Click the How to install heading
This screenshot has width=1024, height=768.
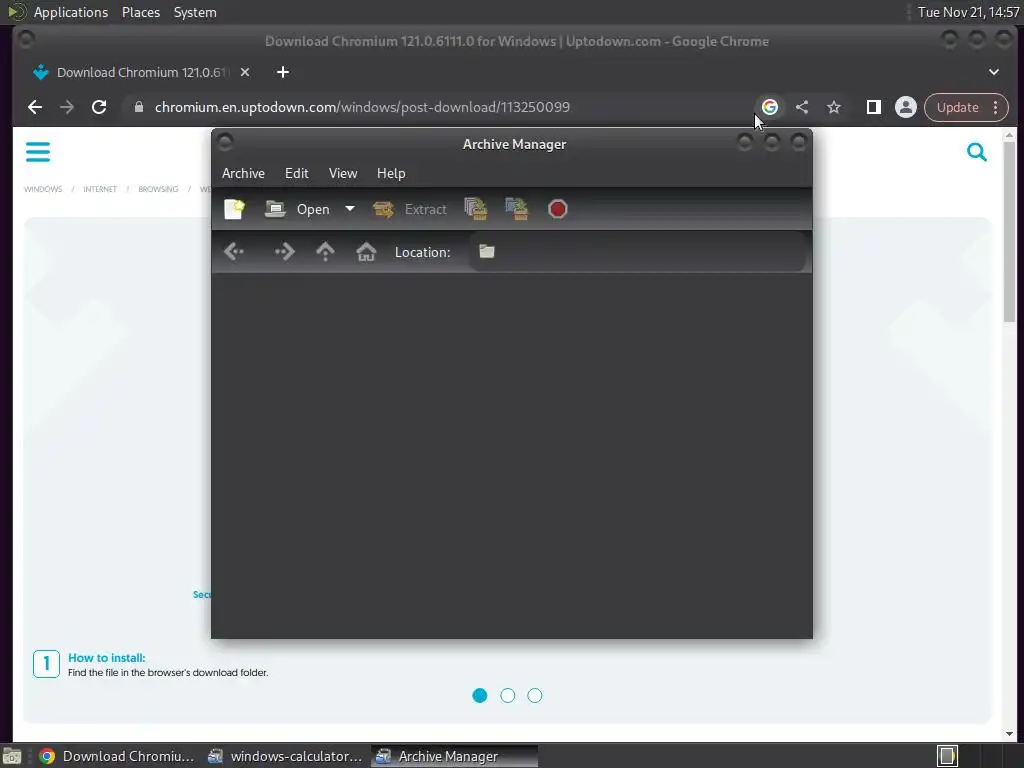click(106, 658)
